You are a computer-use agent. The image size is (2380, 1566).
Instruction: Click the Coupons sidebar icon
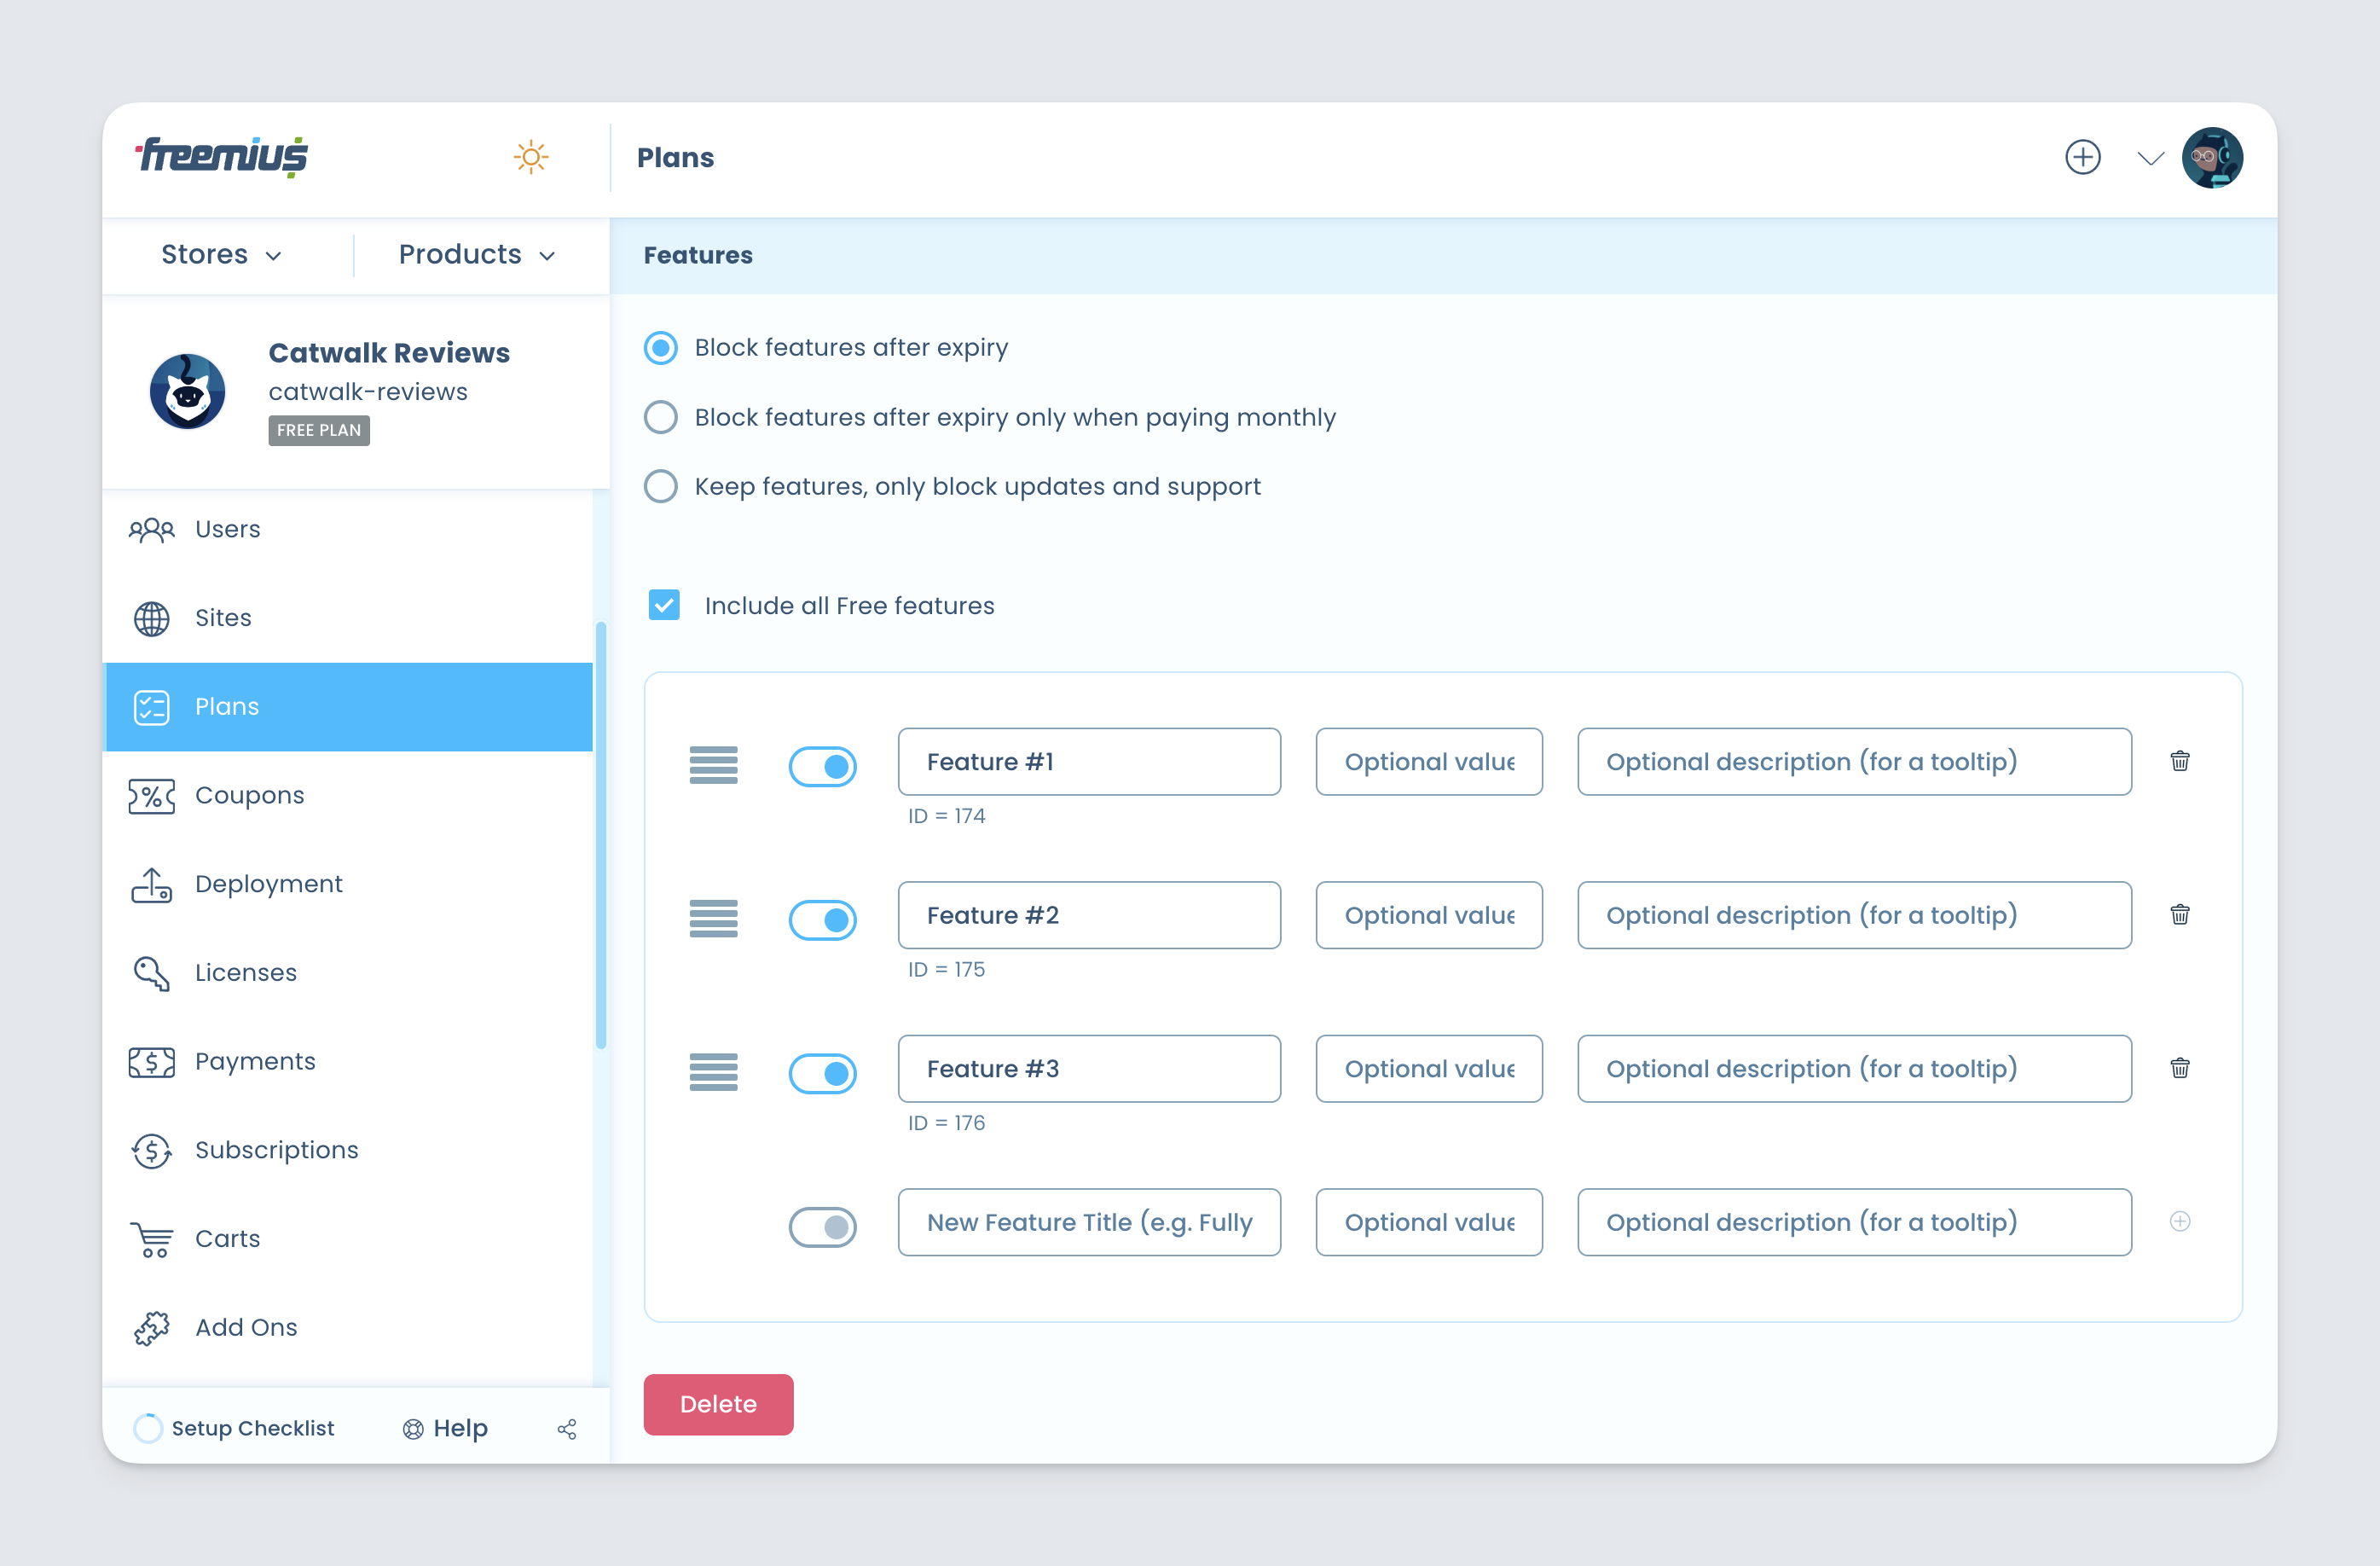(148, 795)
